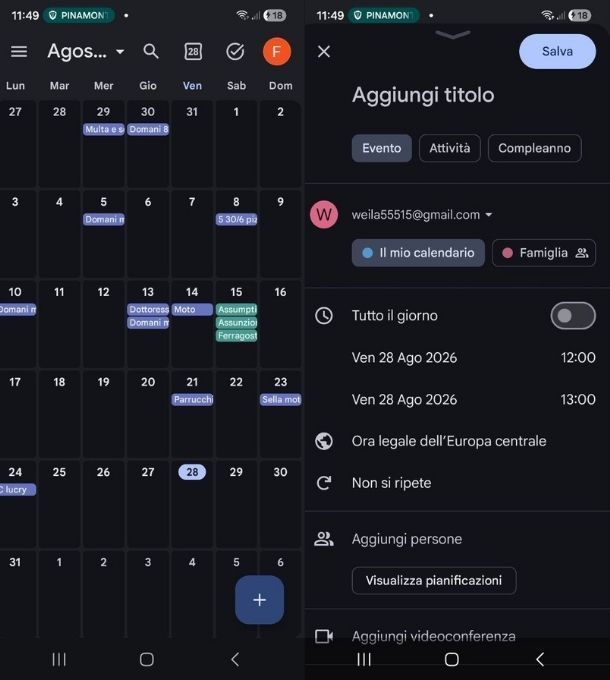Open the start date Ven 28 Ago 2026
Image resolution: width=610 pixels, height=680 pixels.
(404, 358)
